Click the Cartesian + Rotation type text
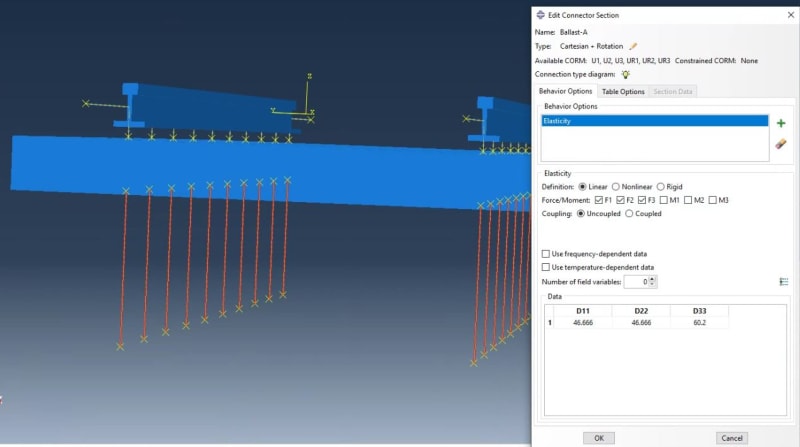This screenshot has width=800, height=447. [591, 46]
